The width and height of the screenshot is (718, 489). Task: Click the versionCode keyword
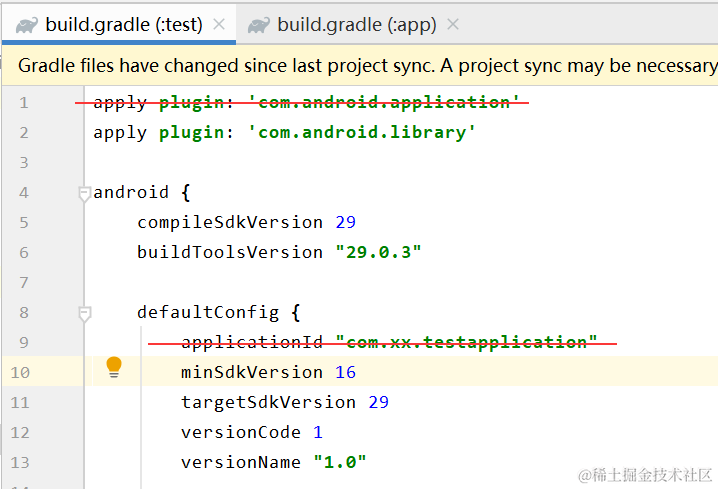(241, 433)
